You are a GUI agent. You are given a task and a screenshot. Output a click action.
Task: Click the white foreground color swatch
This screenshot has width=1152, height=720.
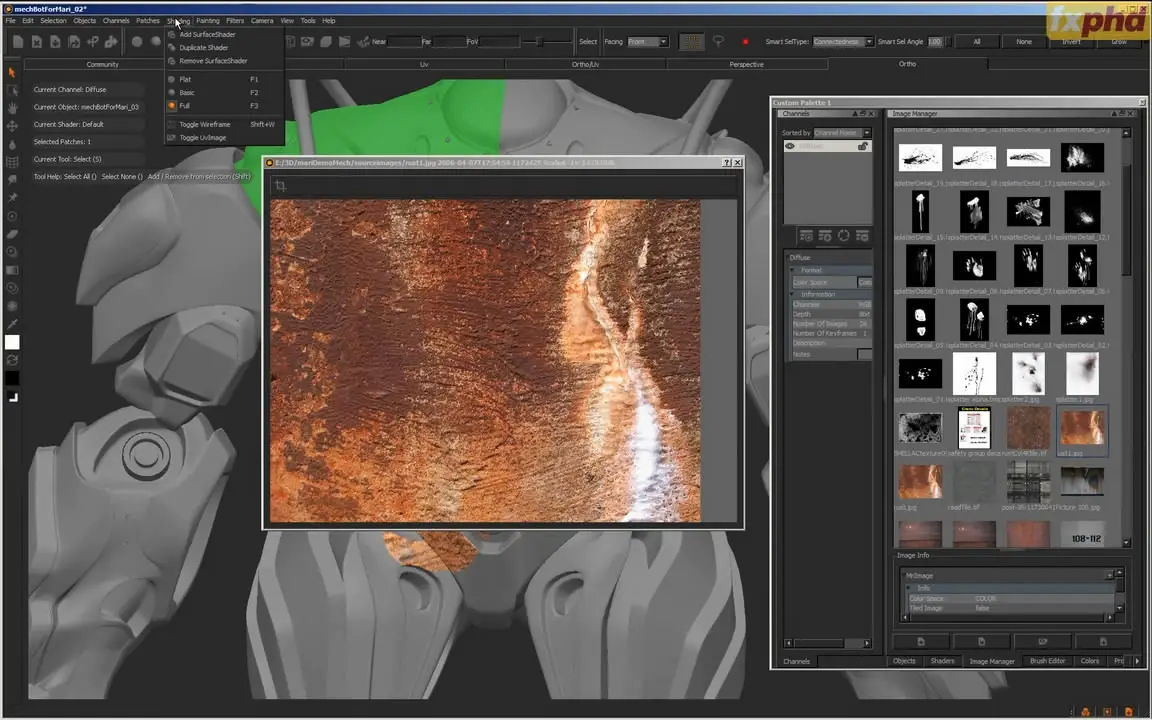[12, 343]
